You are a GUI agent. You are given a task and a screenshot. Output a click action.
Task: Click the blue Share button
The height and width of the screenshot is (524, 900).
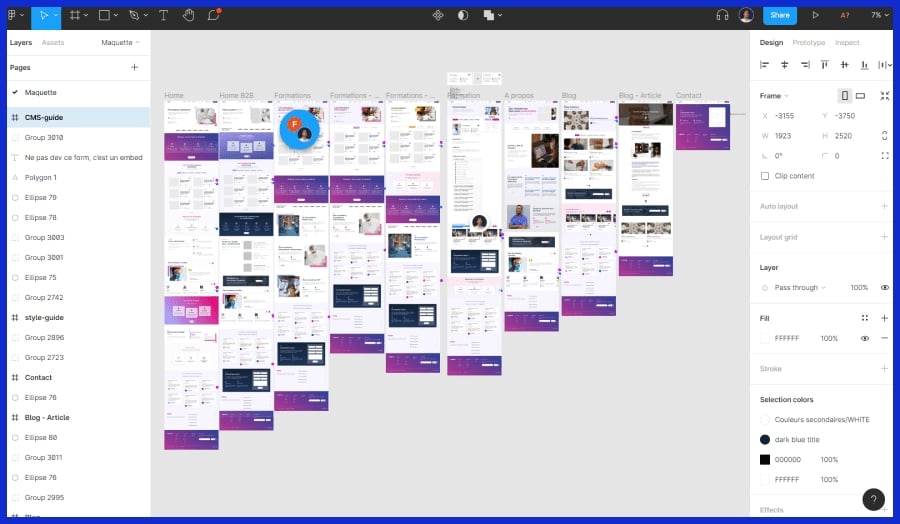(779, 15)
